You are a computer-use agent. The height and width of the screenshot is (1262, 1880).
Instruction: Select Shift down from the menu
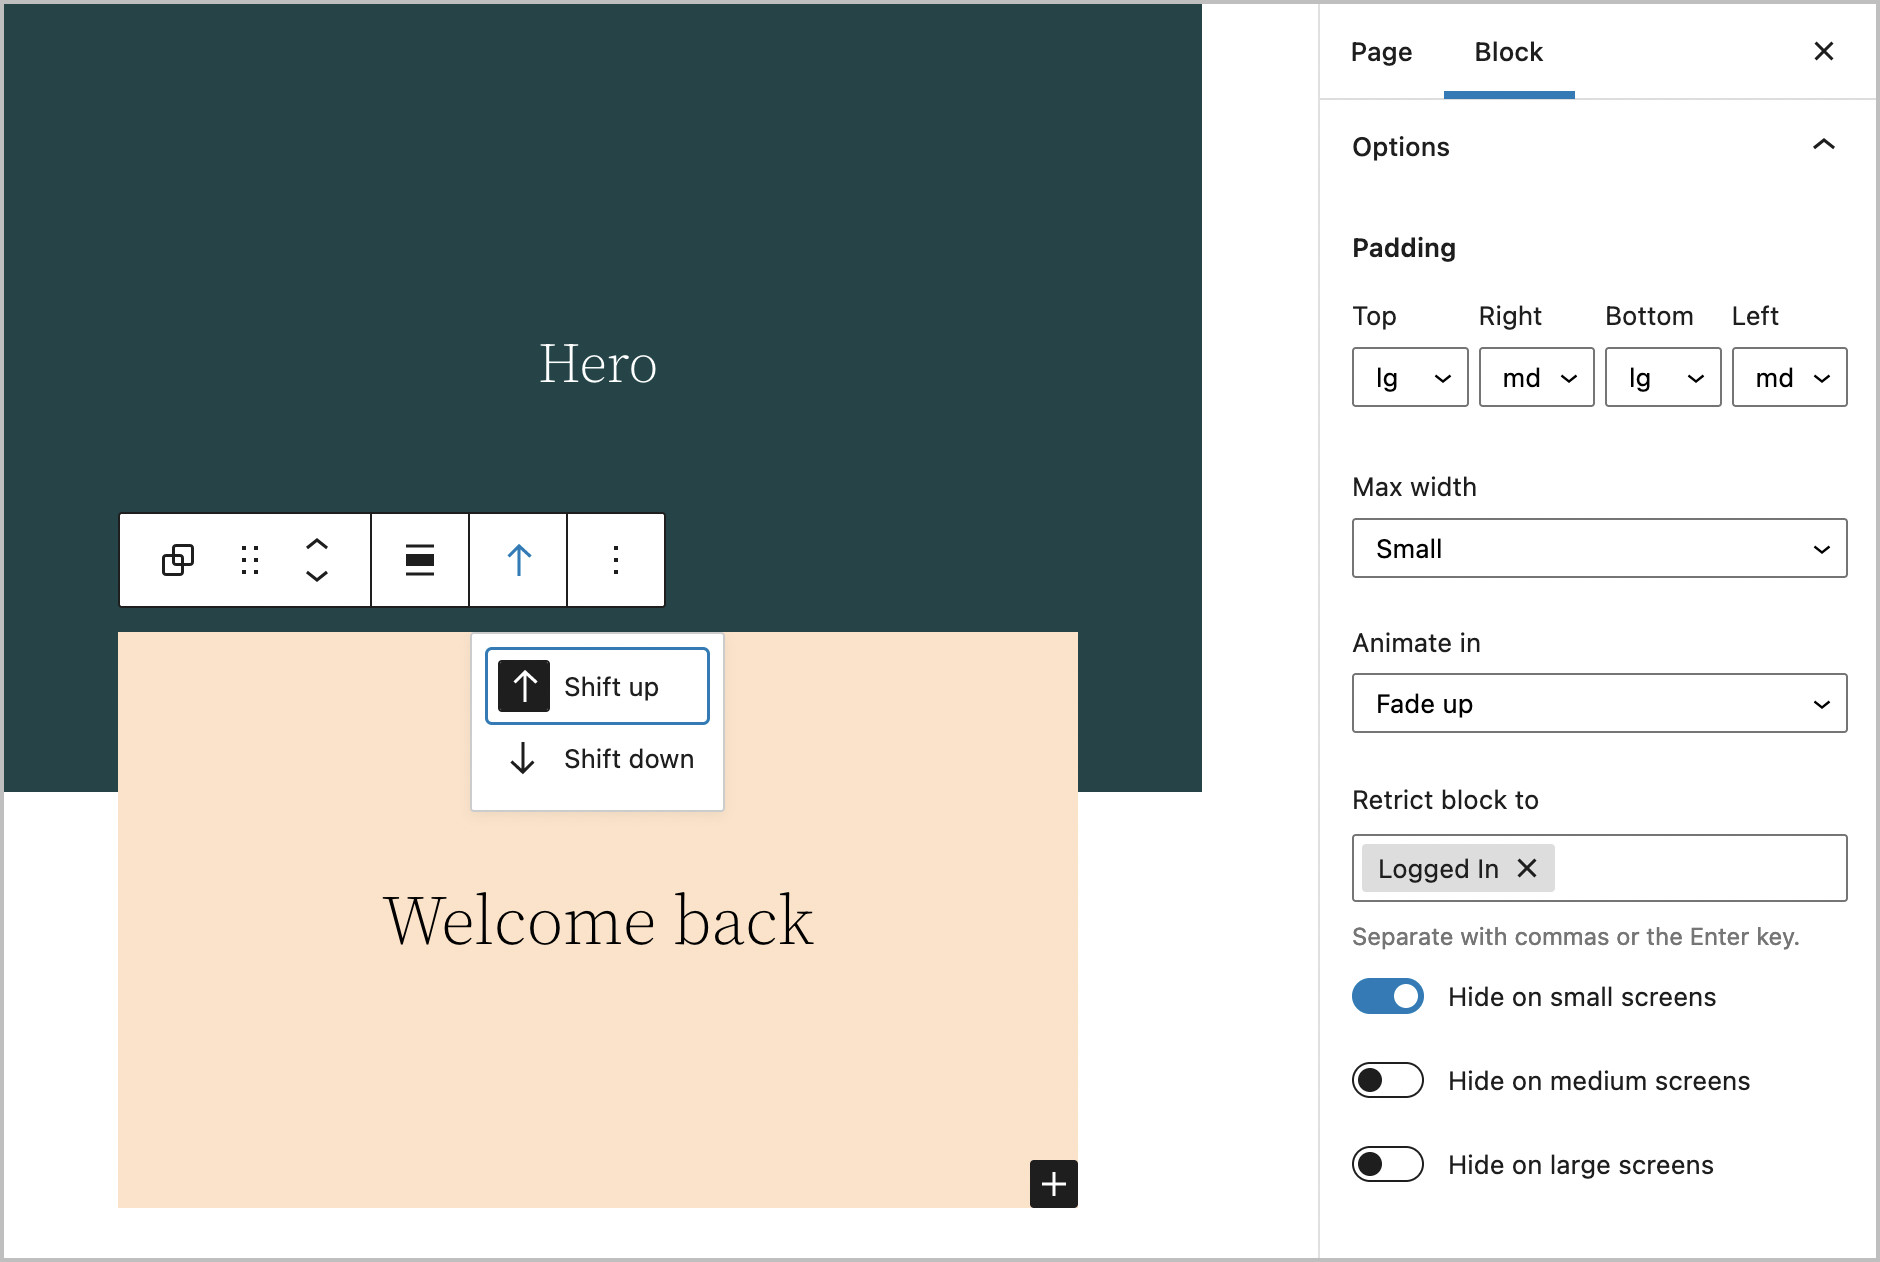(x=598, y=759)
